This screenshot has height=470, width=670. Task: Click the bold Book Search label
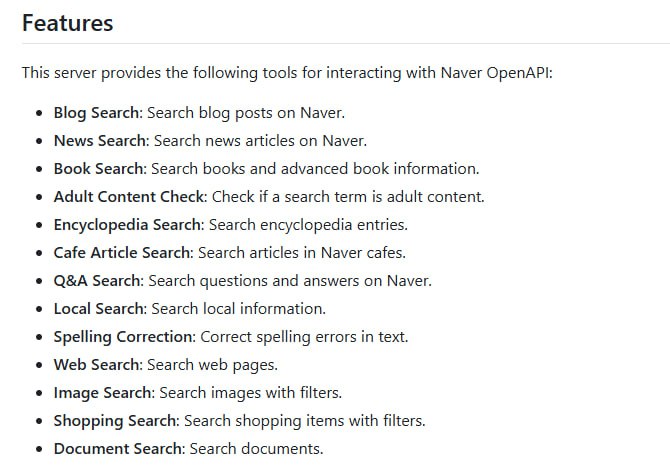pos(99,168)
